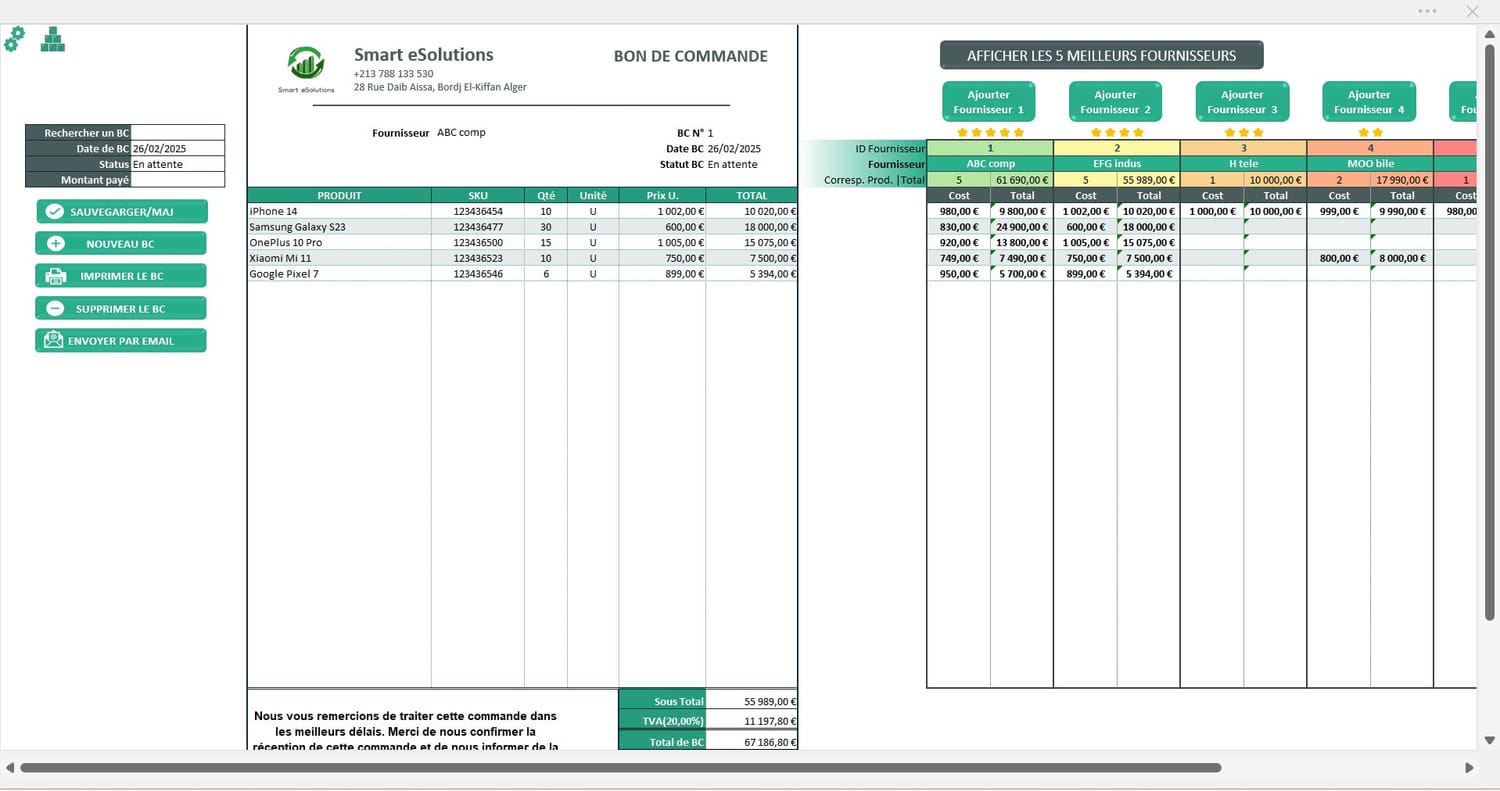Open the three-dots window options menu
The image size is (1500, 791).
coord(1427,11)
